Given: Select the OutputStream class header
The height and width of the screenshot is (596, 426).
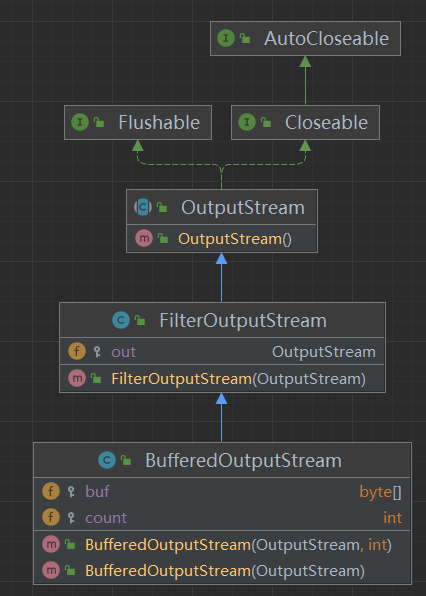Looking at the screenshot, I should pyautogui.click(x=222, y=207).
